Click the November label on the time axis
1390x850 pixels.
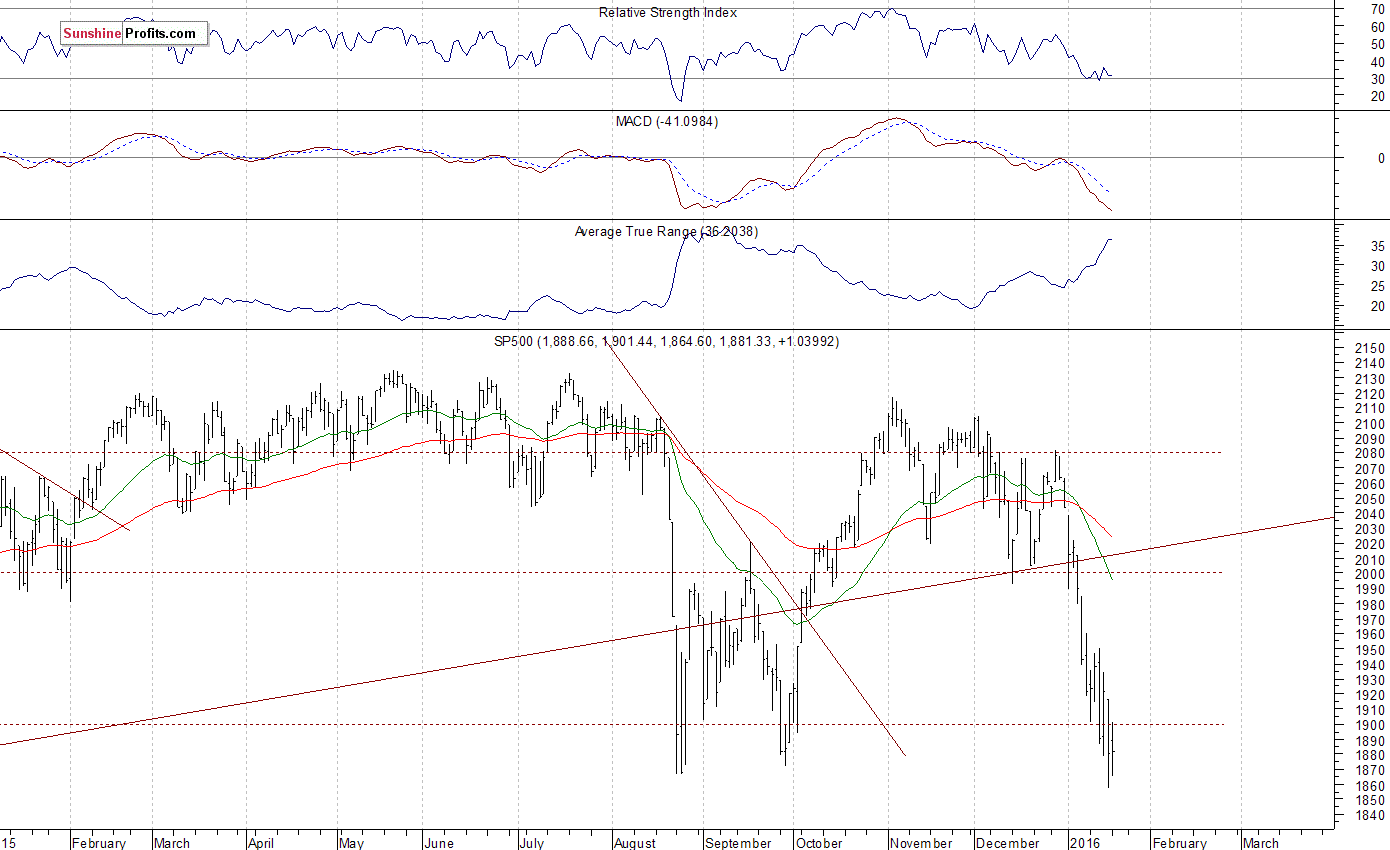pos(921,843)
